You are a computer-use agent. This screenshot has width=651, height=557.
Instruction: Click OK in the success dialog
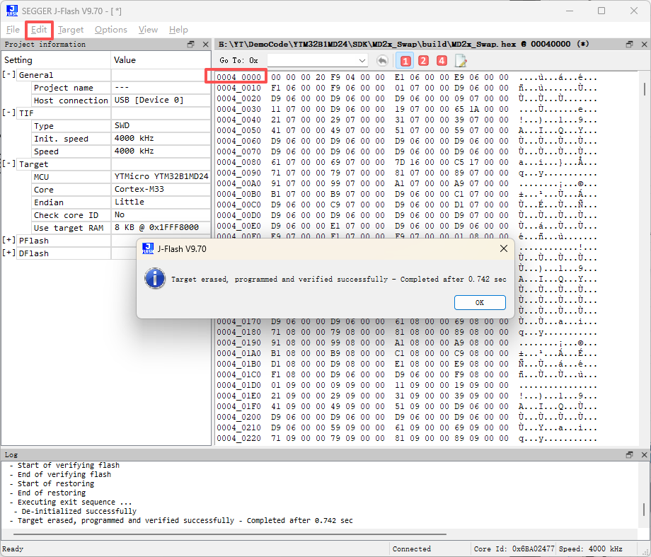[x=480, y=302]
